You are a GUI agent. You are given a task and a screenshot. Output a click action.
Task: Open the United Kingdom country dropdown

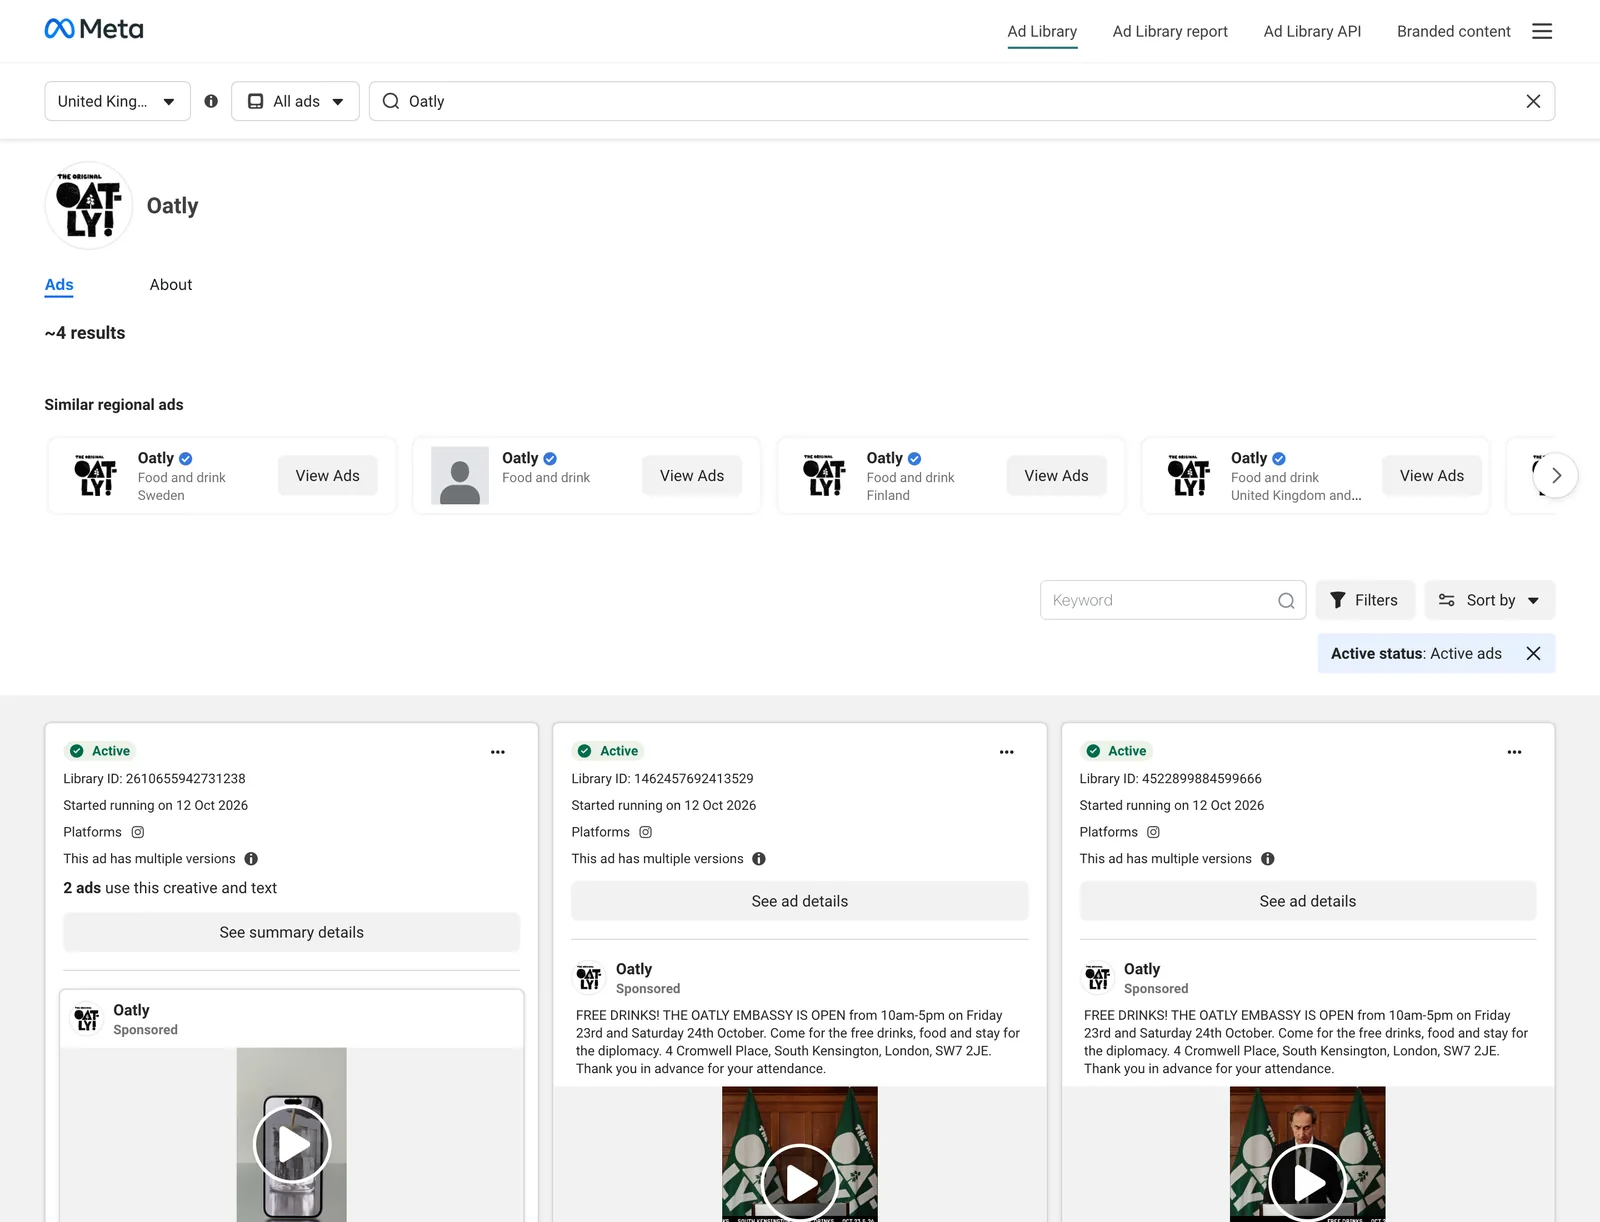coord(118,101)
